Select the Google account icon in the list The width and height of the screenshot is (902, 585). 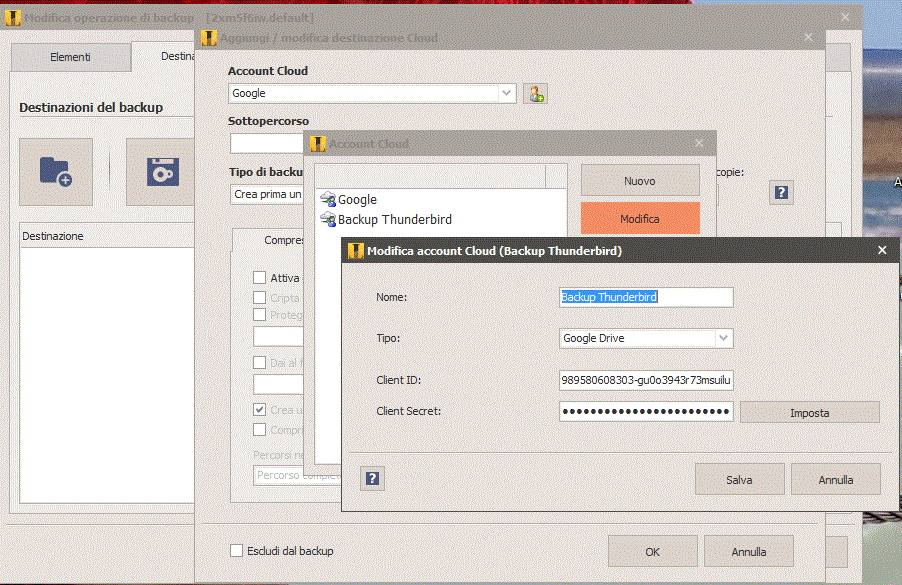pos(328,200)
